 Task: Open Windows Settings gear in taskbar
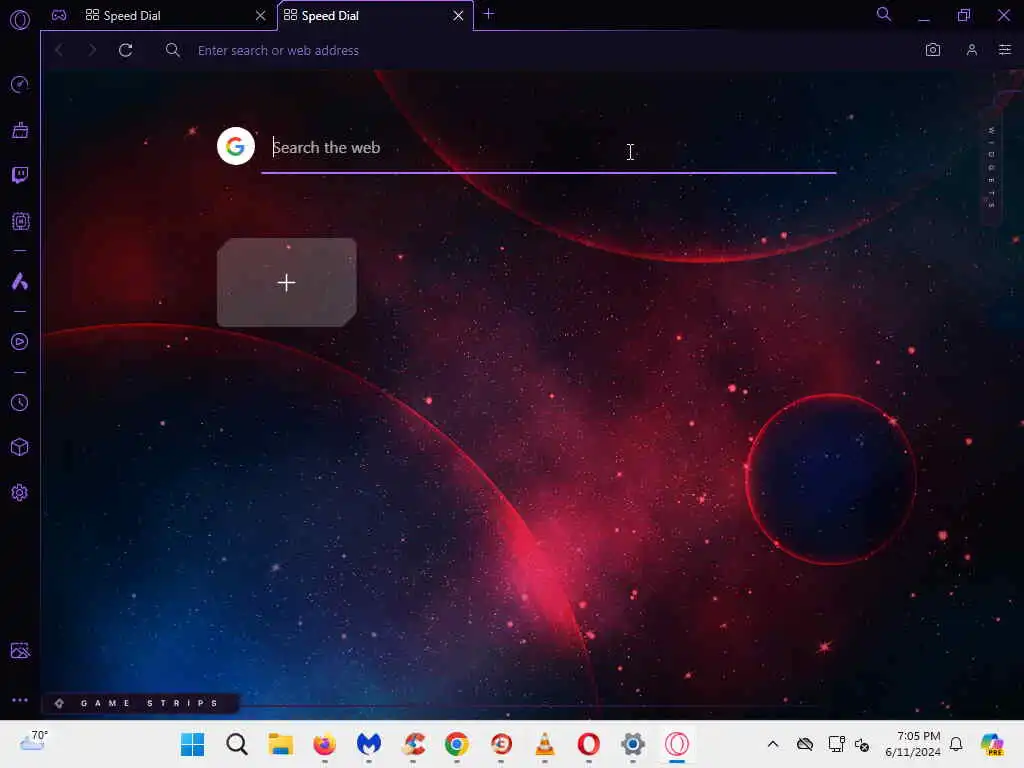pos(633,744)
